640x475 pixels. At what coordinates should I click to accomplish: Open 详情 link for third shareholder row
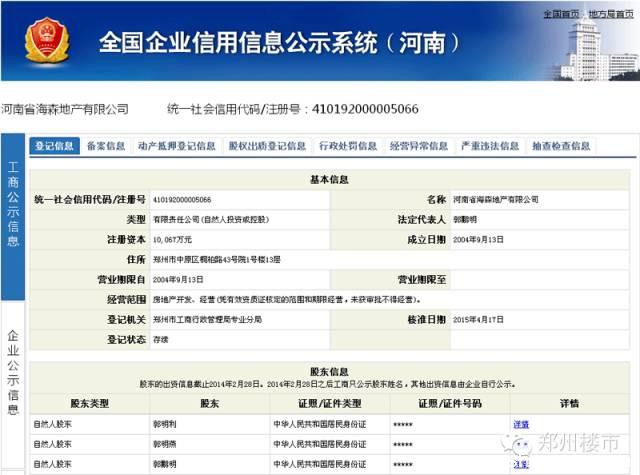pos(521,464)
